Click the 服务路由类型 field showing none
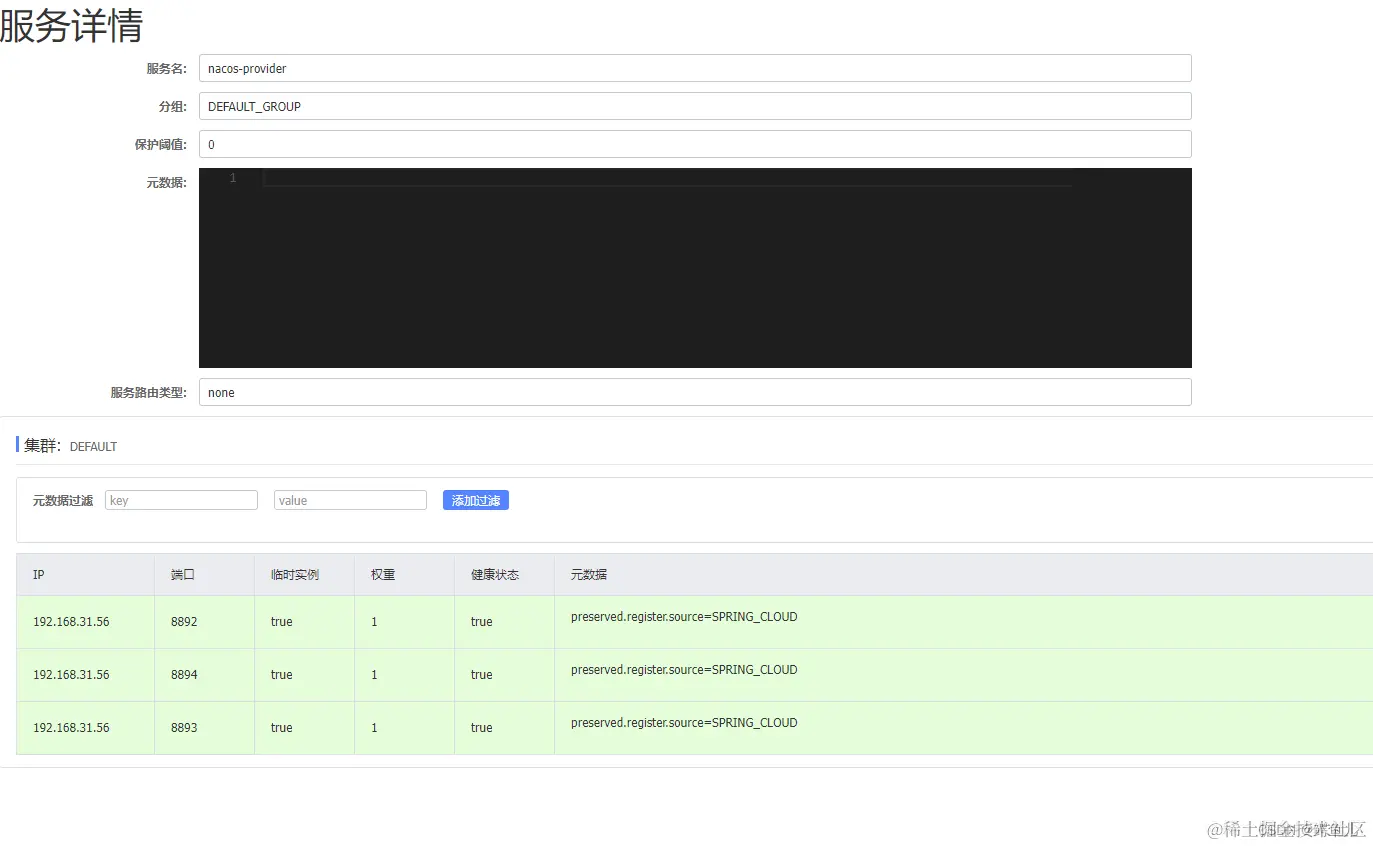 click(695, 392)
